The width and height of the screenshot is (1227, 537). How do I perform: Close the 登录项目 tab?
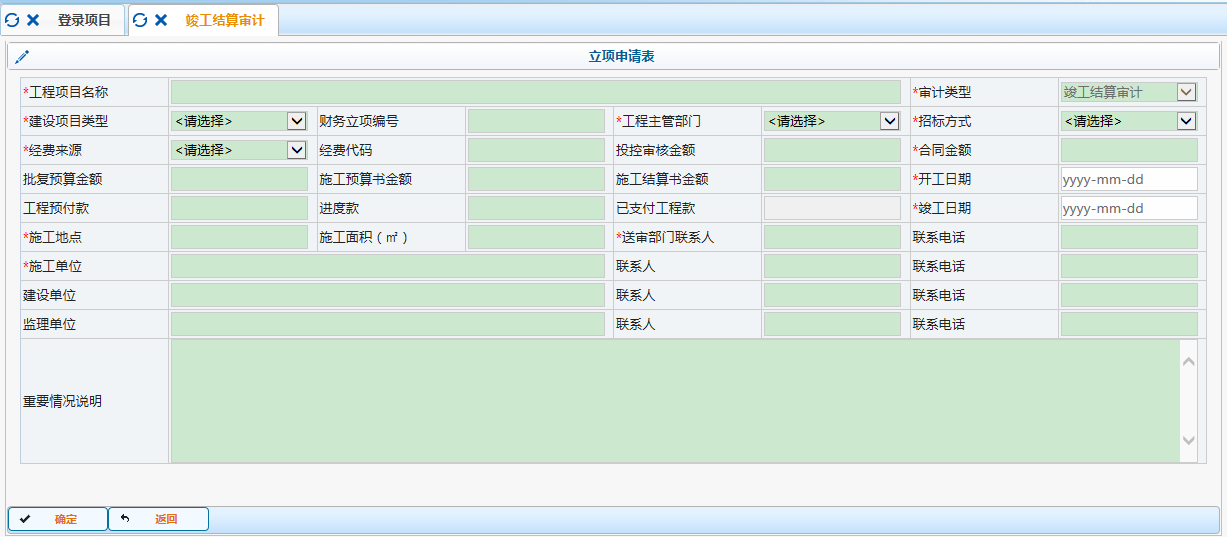tap(33, 20)
